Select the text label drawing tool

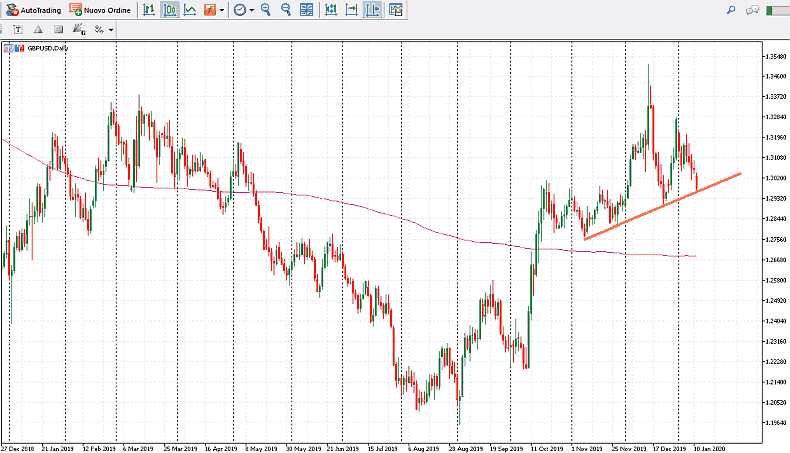tap(18, 29)
